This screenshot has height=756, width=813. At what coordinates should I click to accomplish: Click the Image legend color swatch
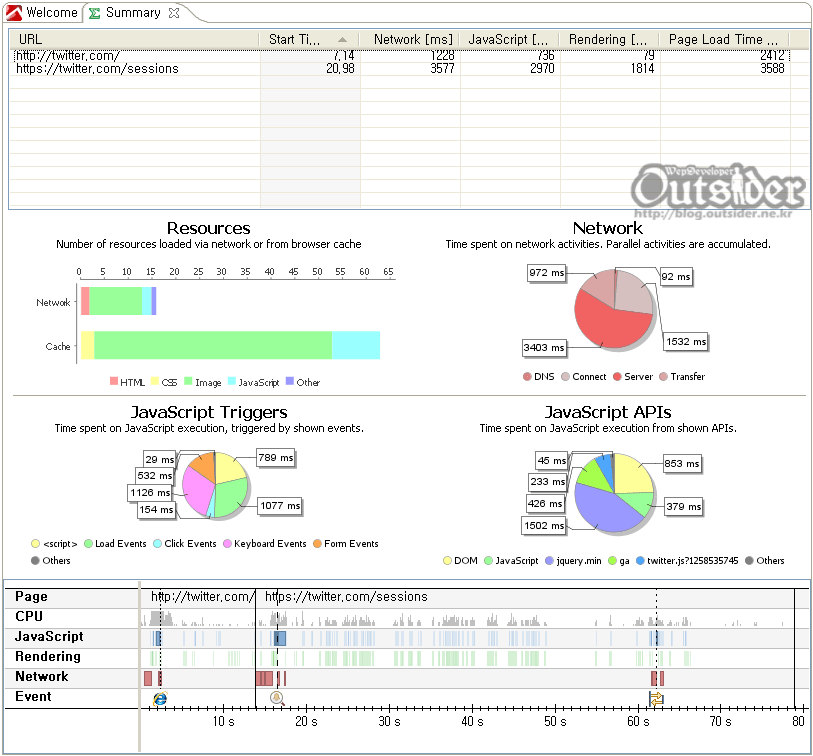coord(188,381)
